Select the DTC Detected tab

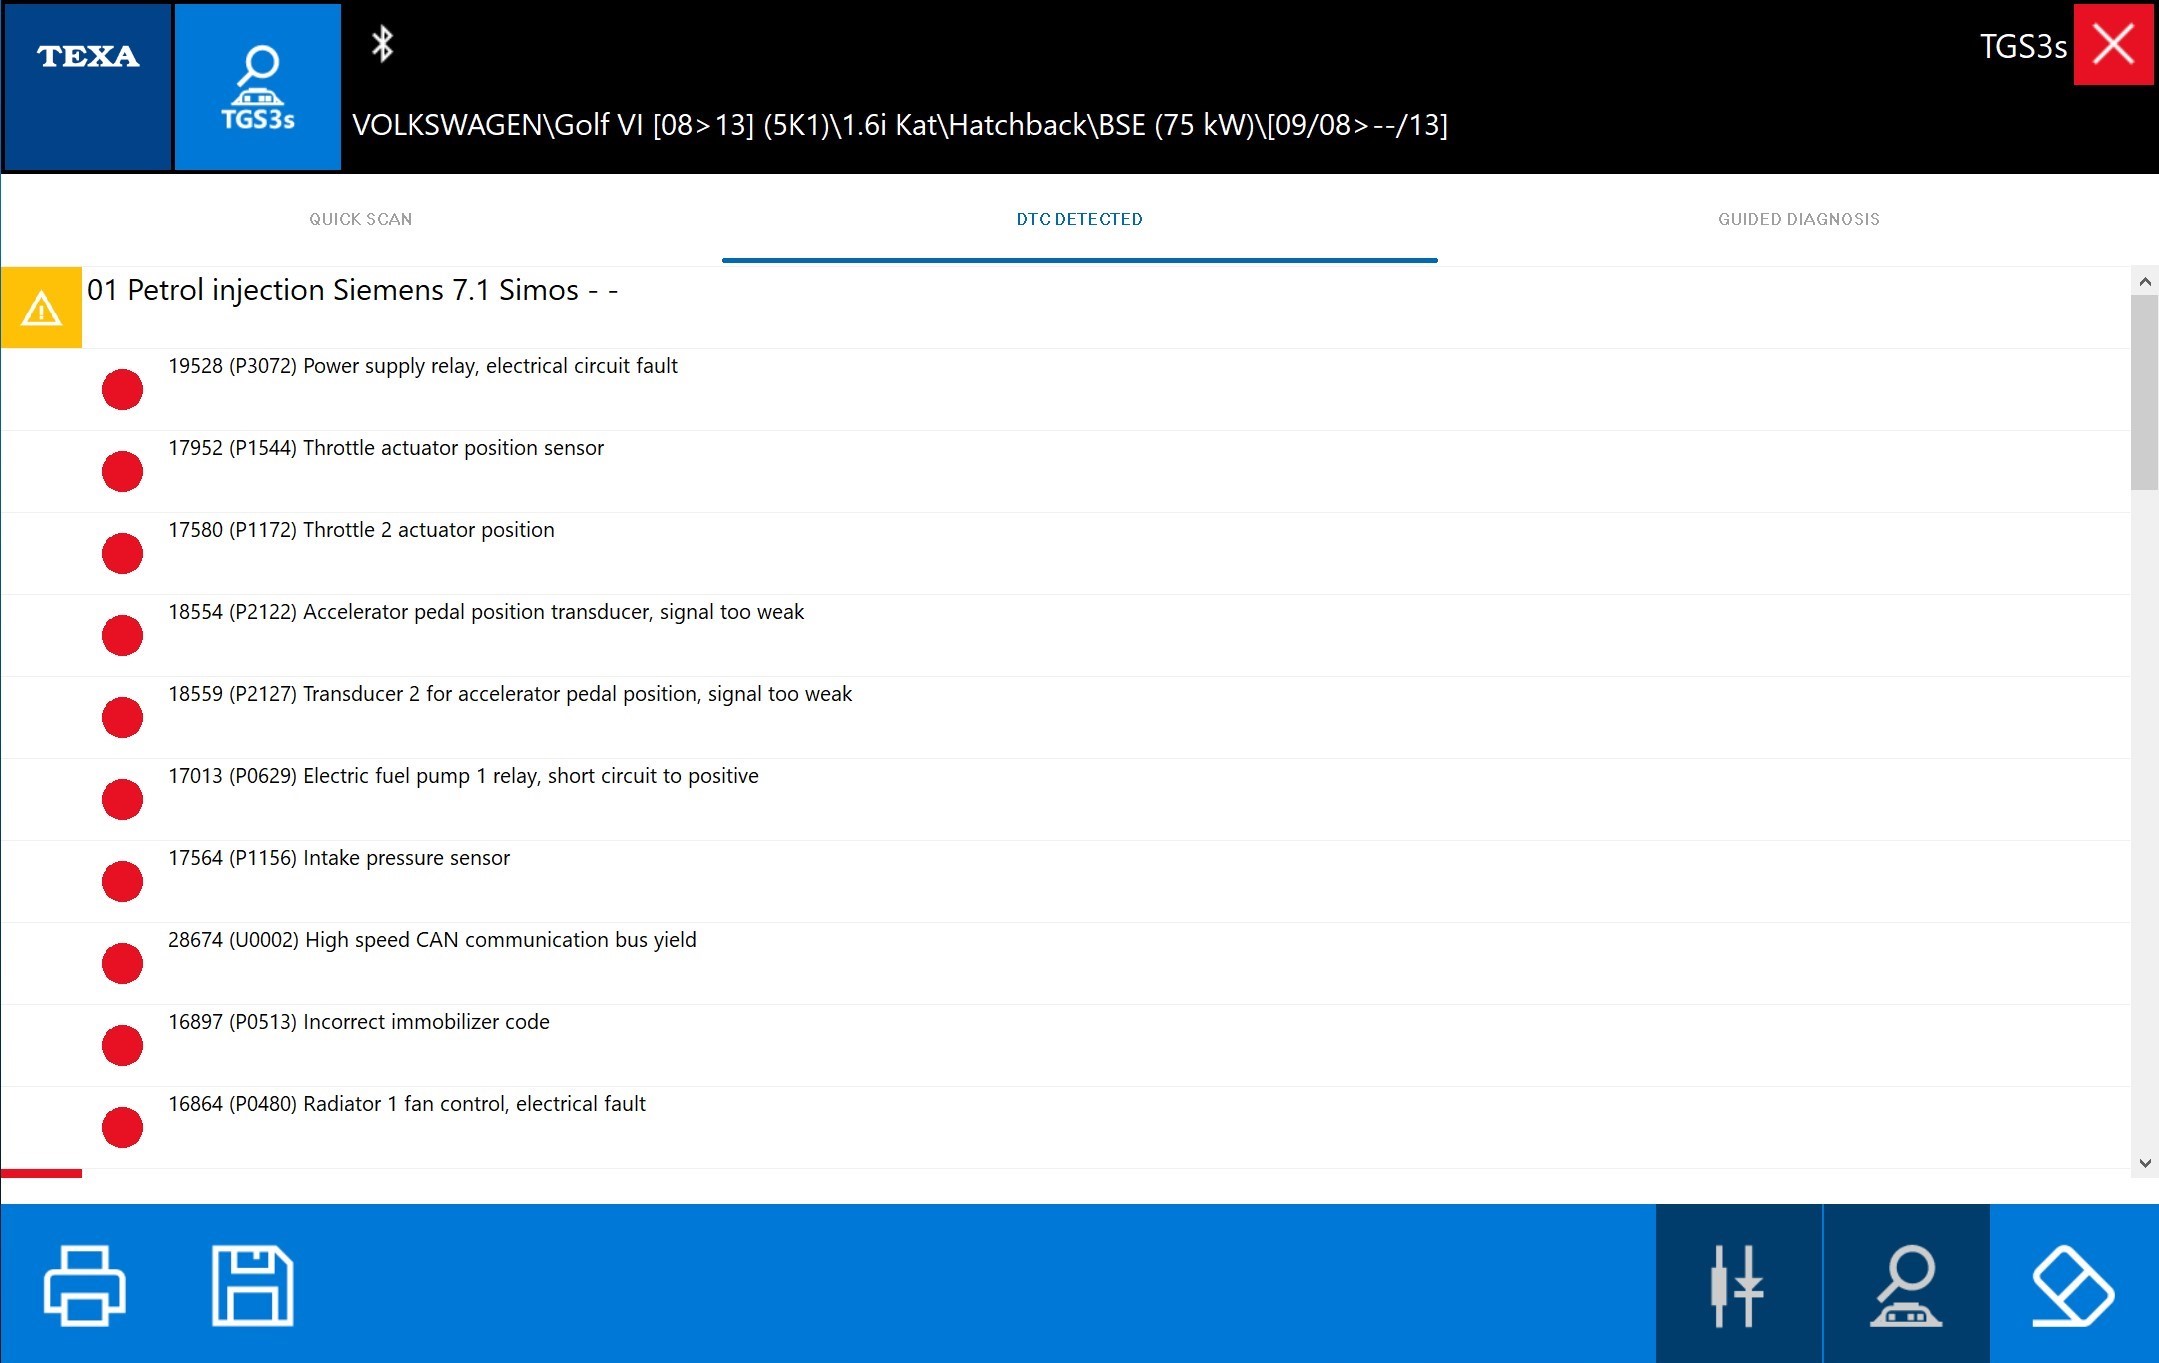(x=1080, y=219)
